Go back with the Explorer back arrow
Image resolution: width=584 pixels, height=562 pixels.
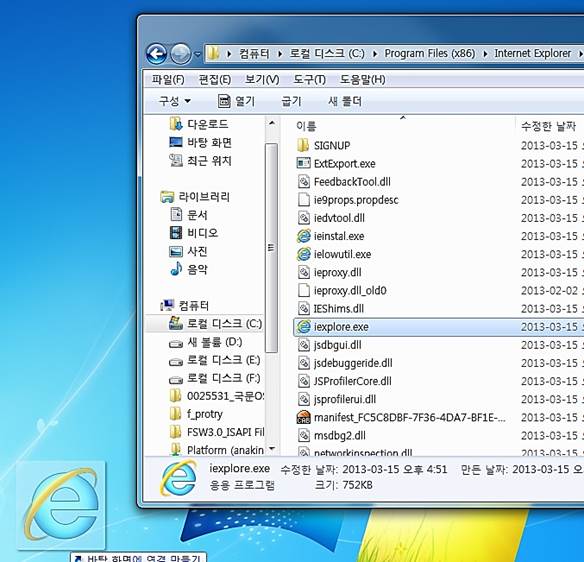(156, 54)
